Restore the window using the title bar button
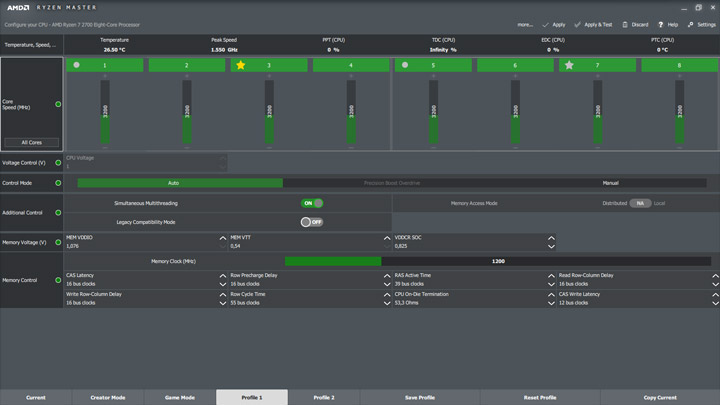 (x=698, y=7)
